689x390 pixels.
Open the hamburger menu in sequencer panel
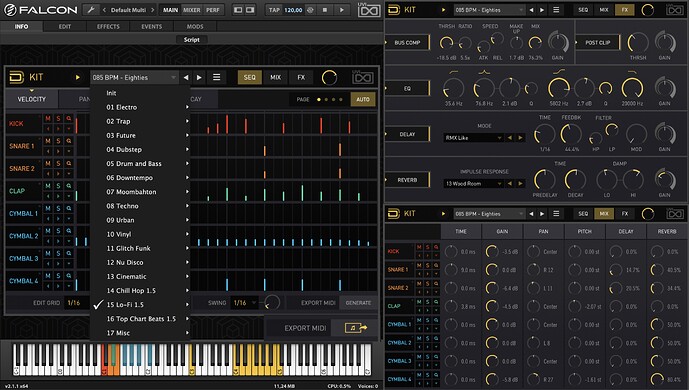[x=217, y=77]
